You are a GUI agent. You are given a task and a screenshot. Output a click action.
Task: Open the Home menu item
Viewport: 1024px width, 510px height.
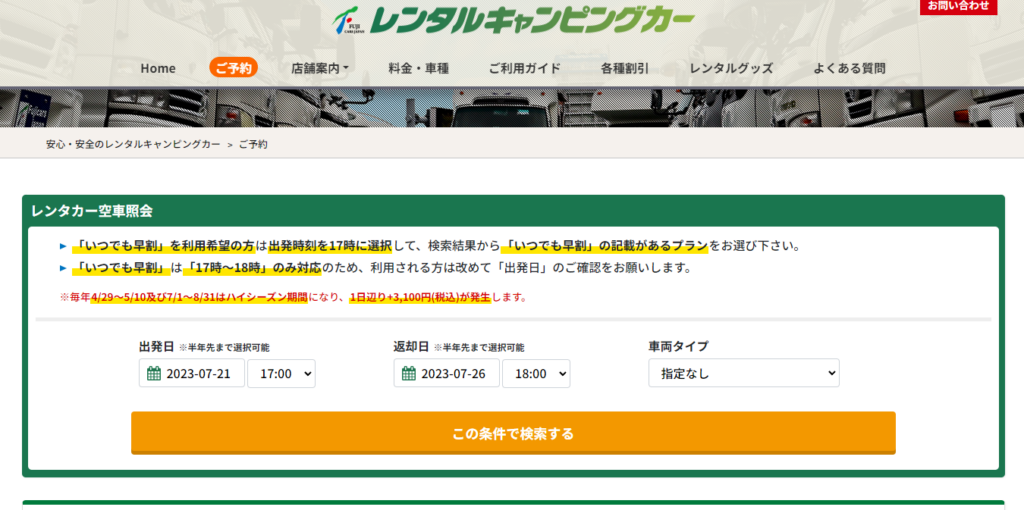click(x=158, y=68)
